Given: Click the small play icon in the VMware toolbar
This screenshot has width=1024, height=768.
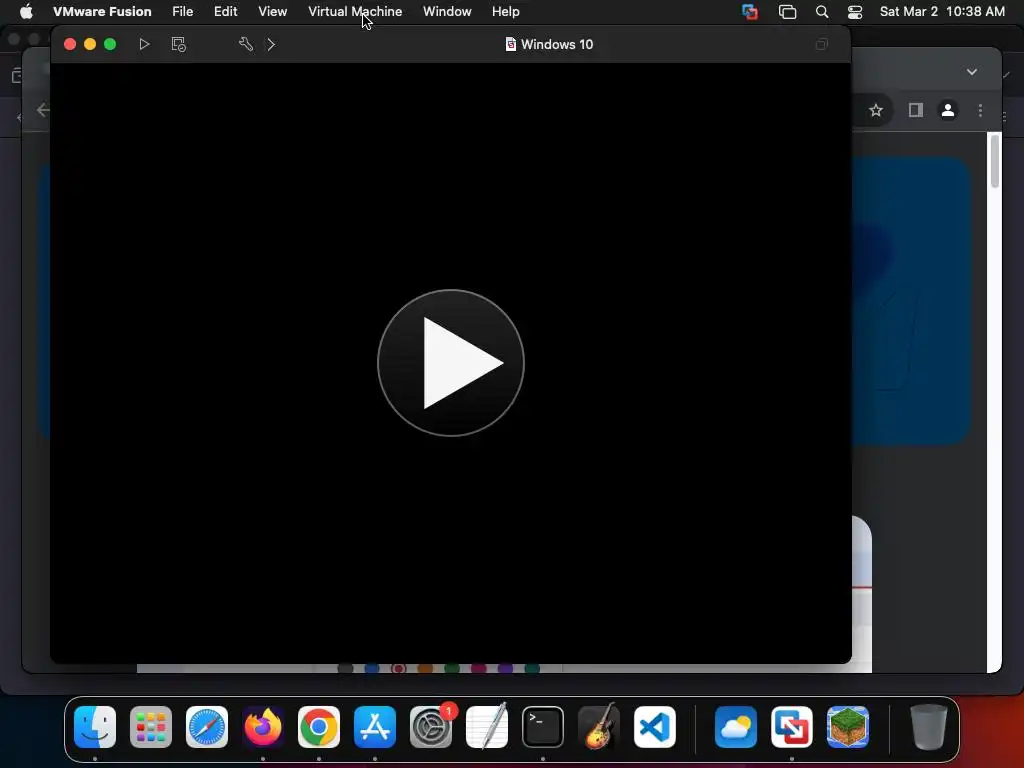Looking at the screenshot, I should 144,44.
